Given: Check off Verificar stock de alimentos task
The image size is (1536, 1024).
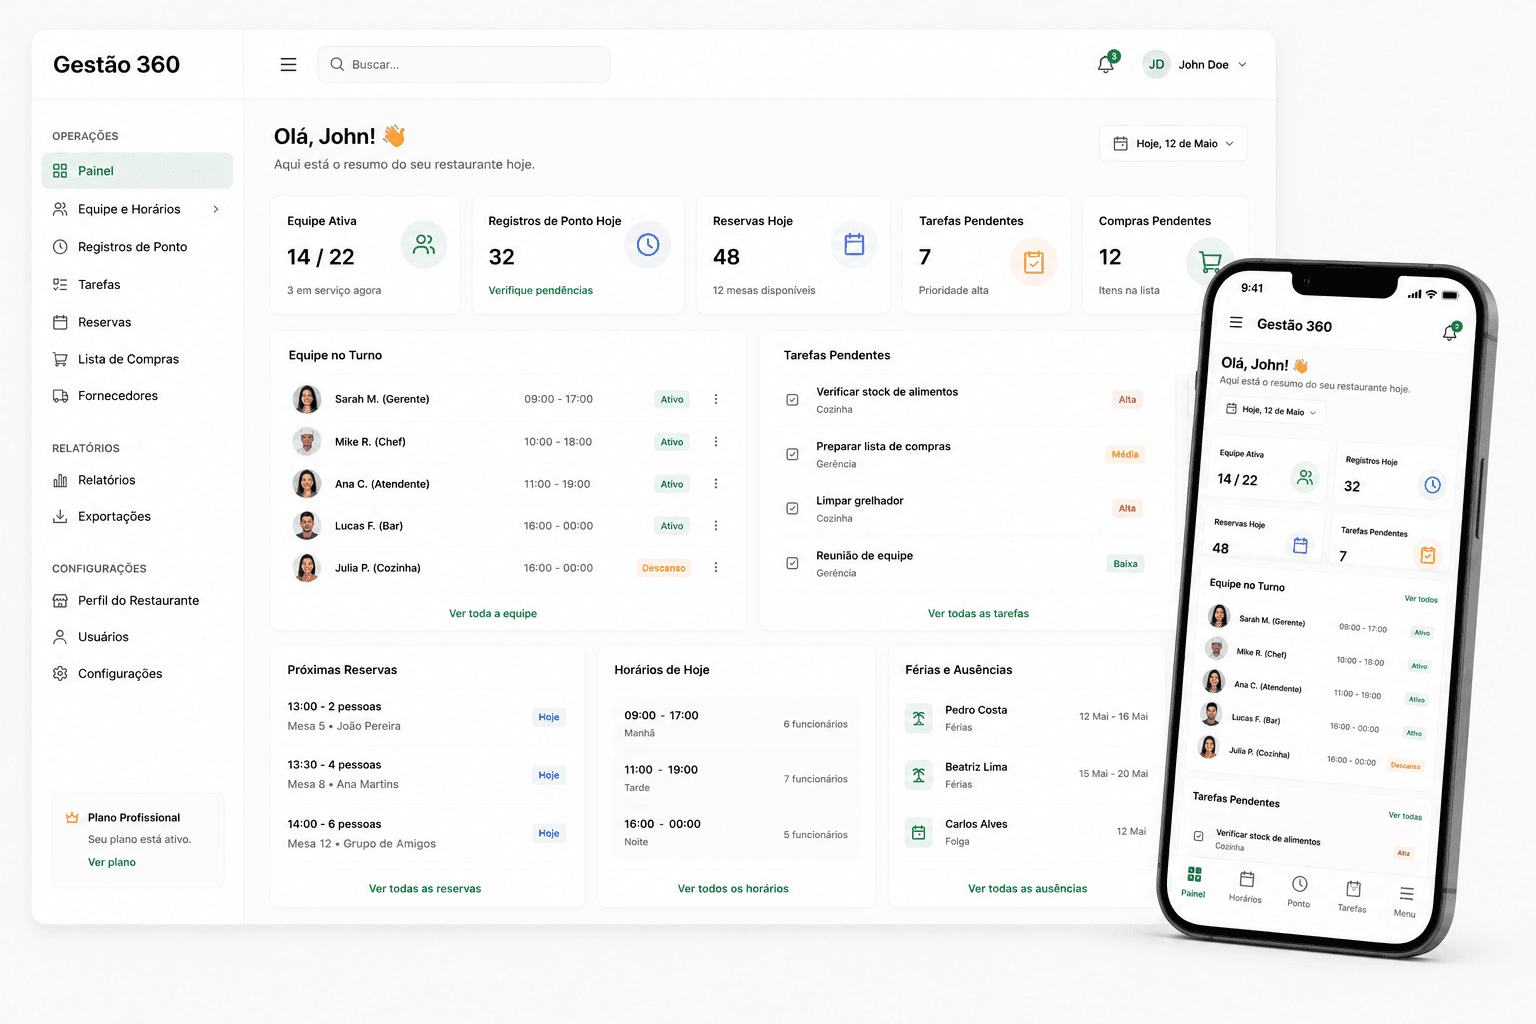Looking at the screenshot, I should click(x=792, y=400).
